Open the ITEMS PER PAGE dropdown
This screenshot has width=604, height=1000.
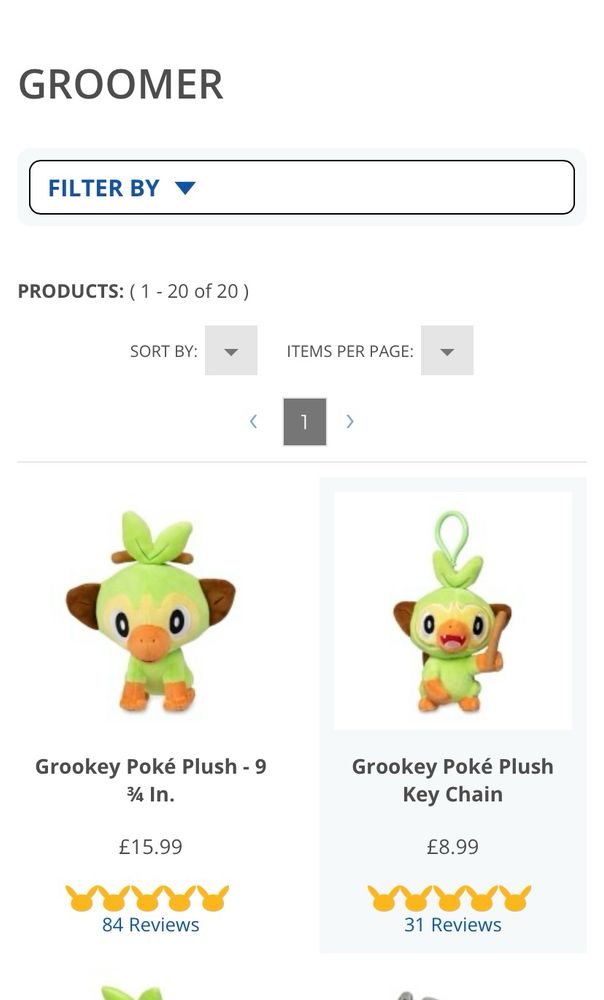(447, 351)
